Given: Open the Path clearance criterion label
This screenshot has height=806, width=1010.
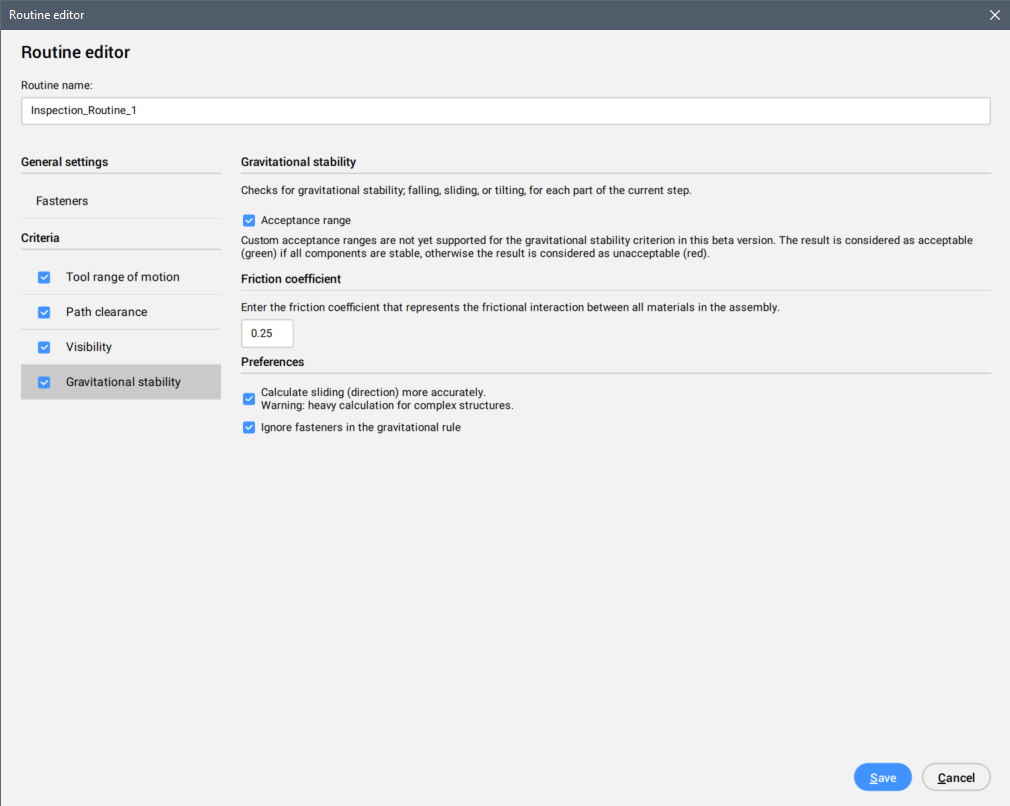Looking at the screenshot, I should (x=106, y=312).
